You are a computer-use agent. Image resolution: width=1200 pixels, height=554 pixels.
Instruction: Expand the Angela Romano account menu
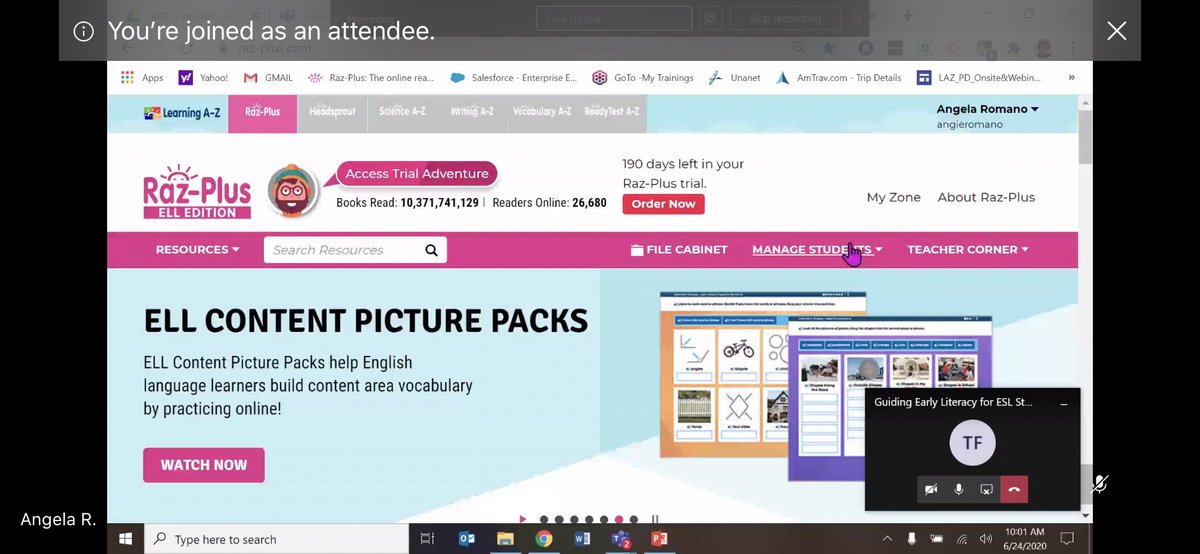987,109
